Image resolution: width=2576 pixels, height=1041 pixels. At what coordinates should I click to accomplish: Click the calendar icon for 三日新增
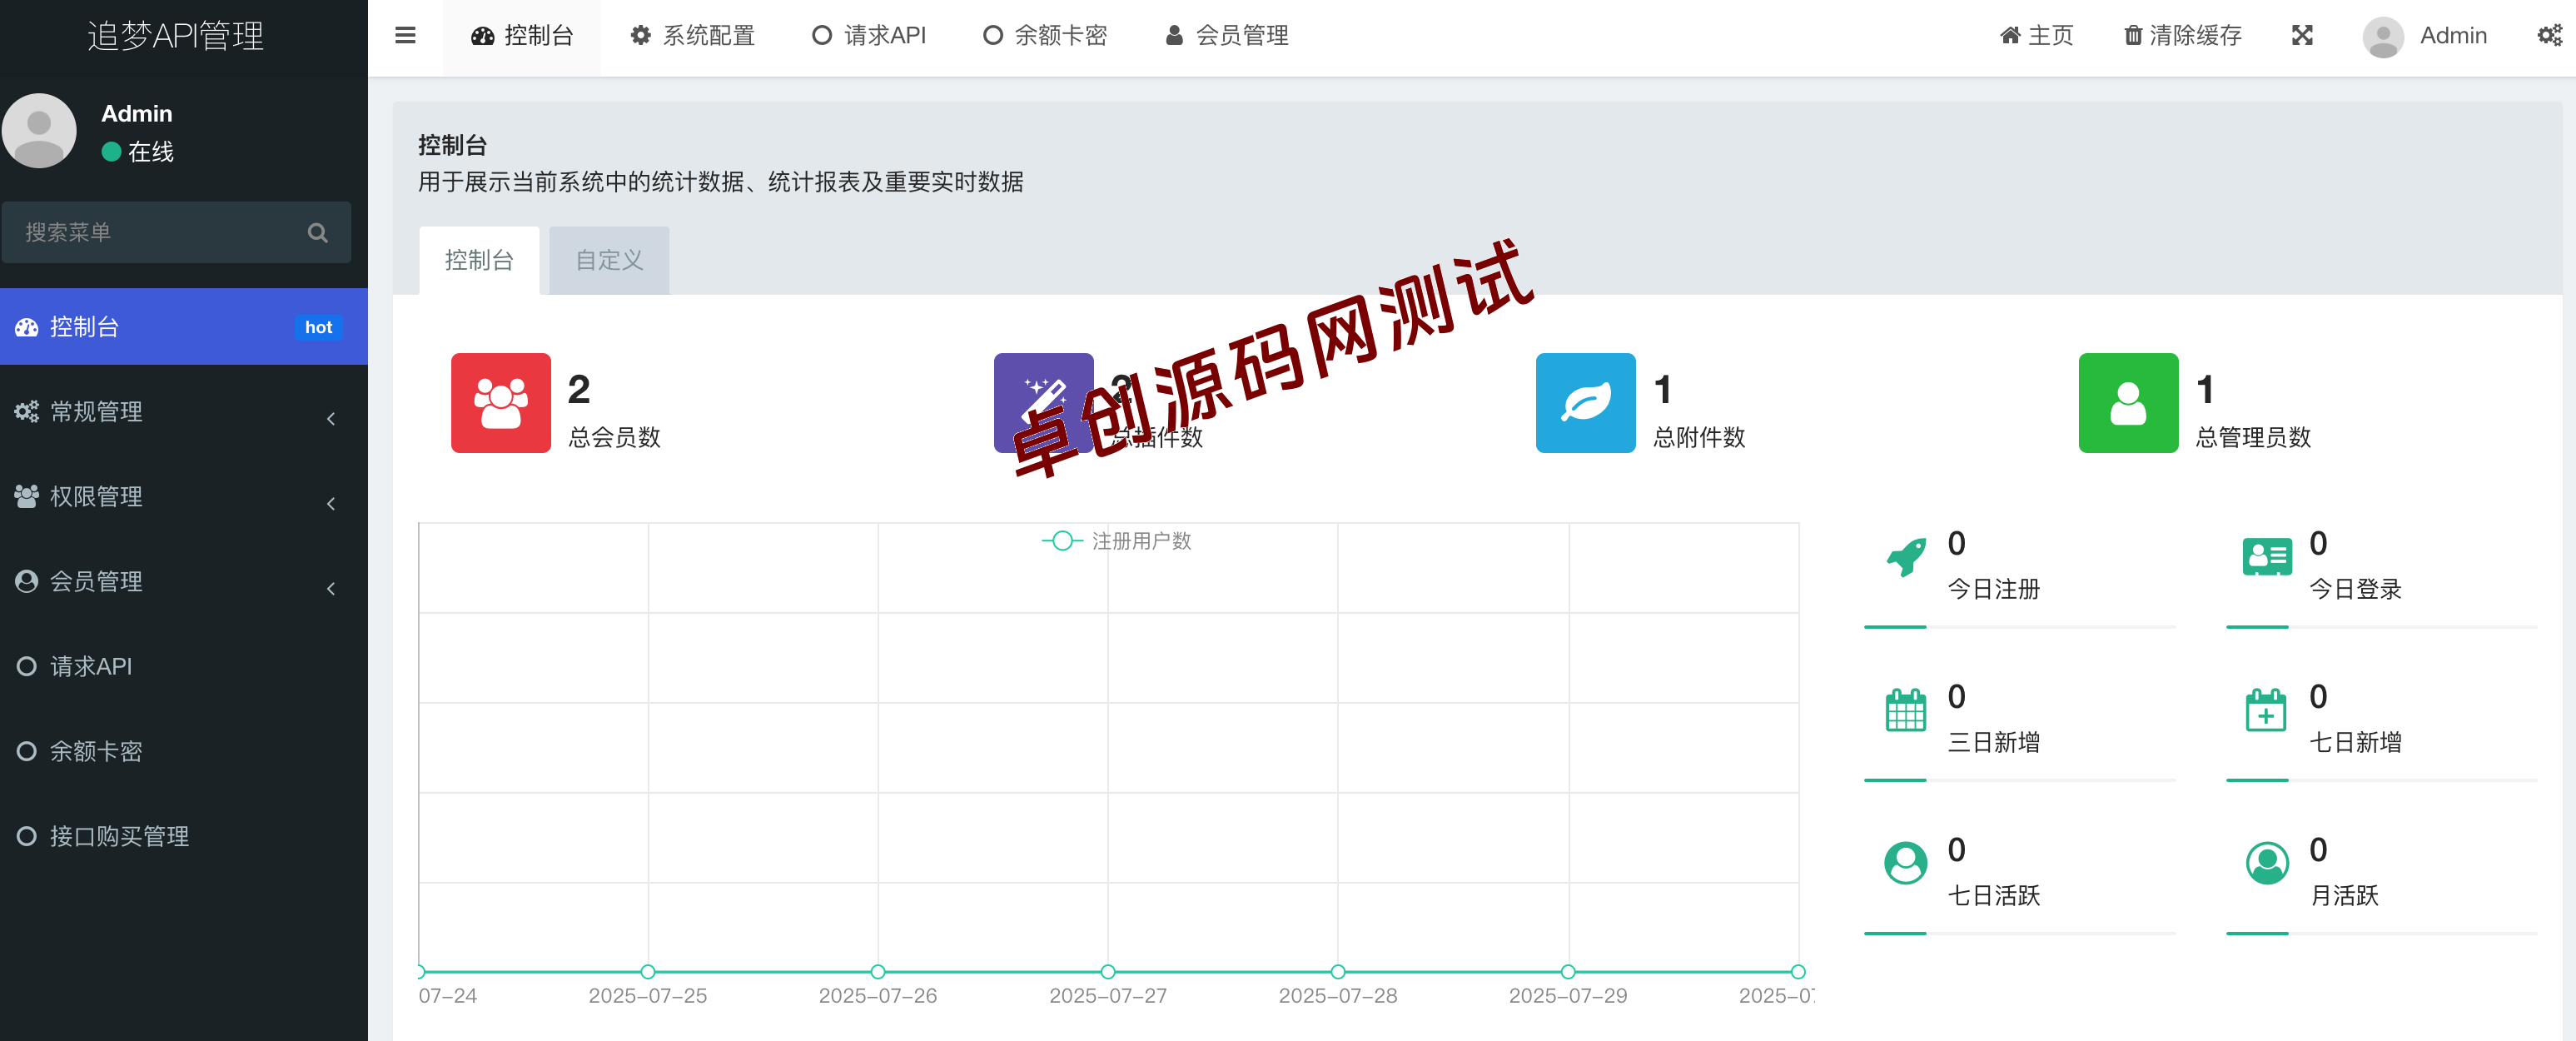(x=1905, y=710)
